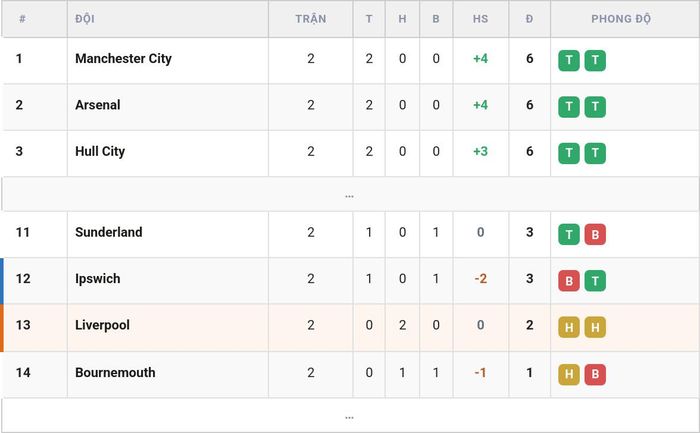Click Manchester City's first green T badge

click(569, 60)
